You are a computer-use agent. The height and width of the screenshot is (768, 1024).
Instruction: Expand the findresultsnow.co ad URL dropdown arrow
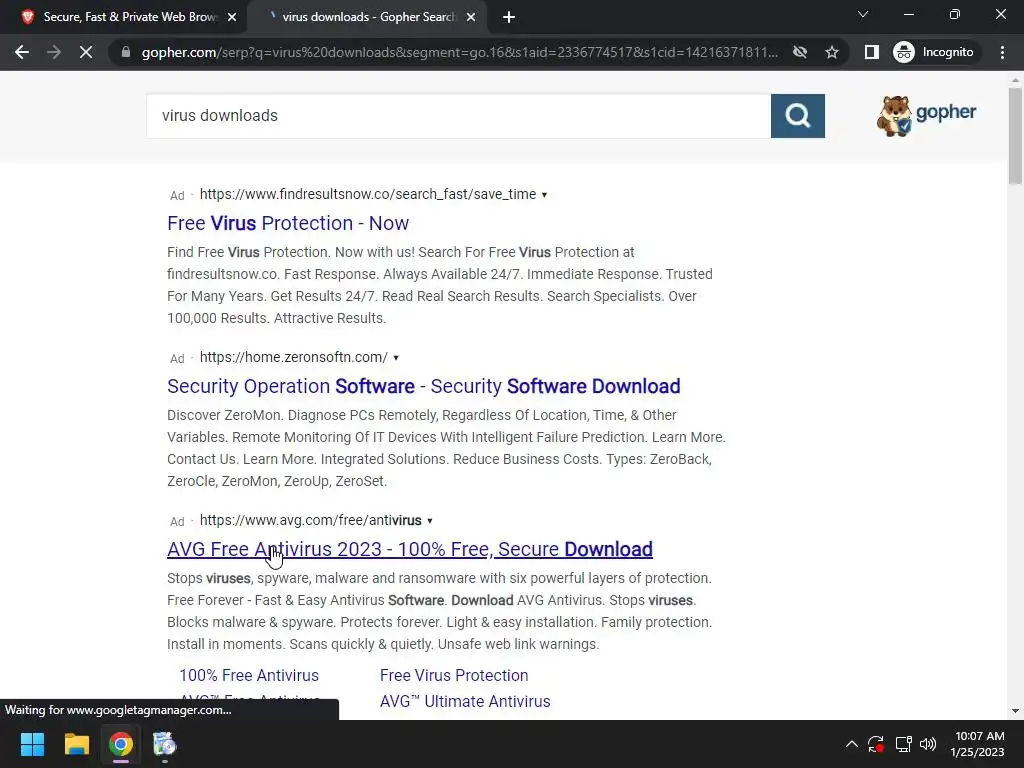tap(544, 195)
